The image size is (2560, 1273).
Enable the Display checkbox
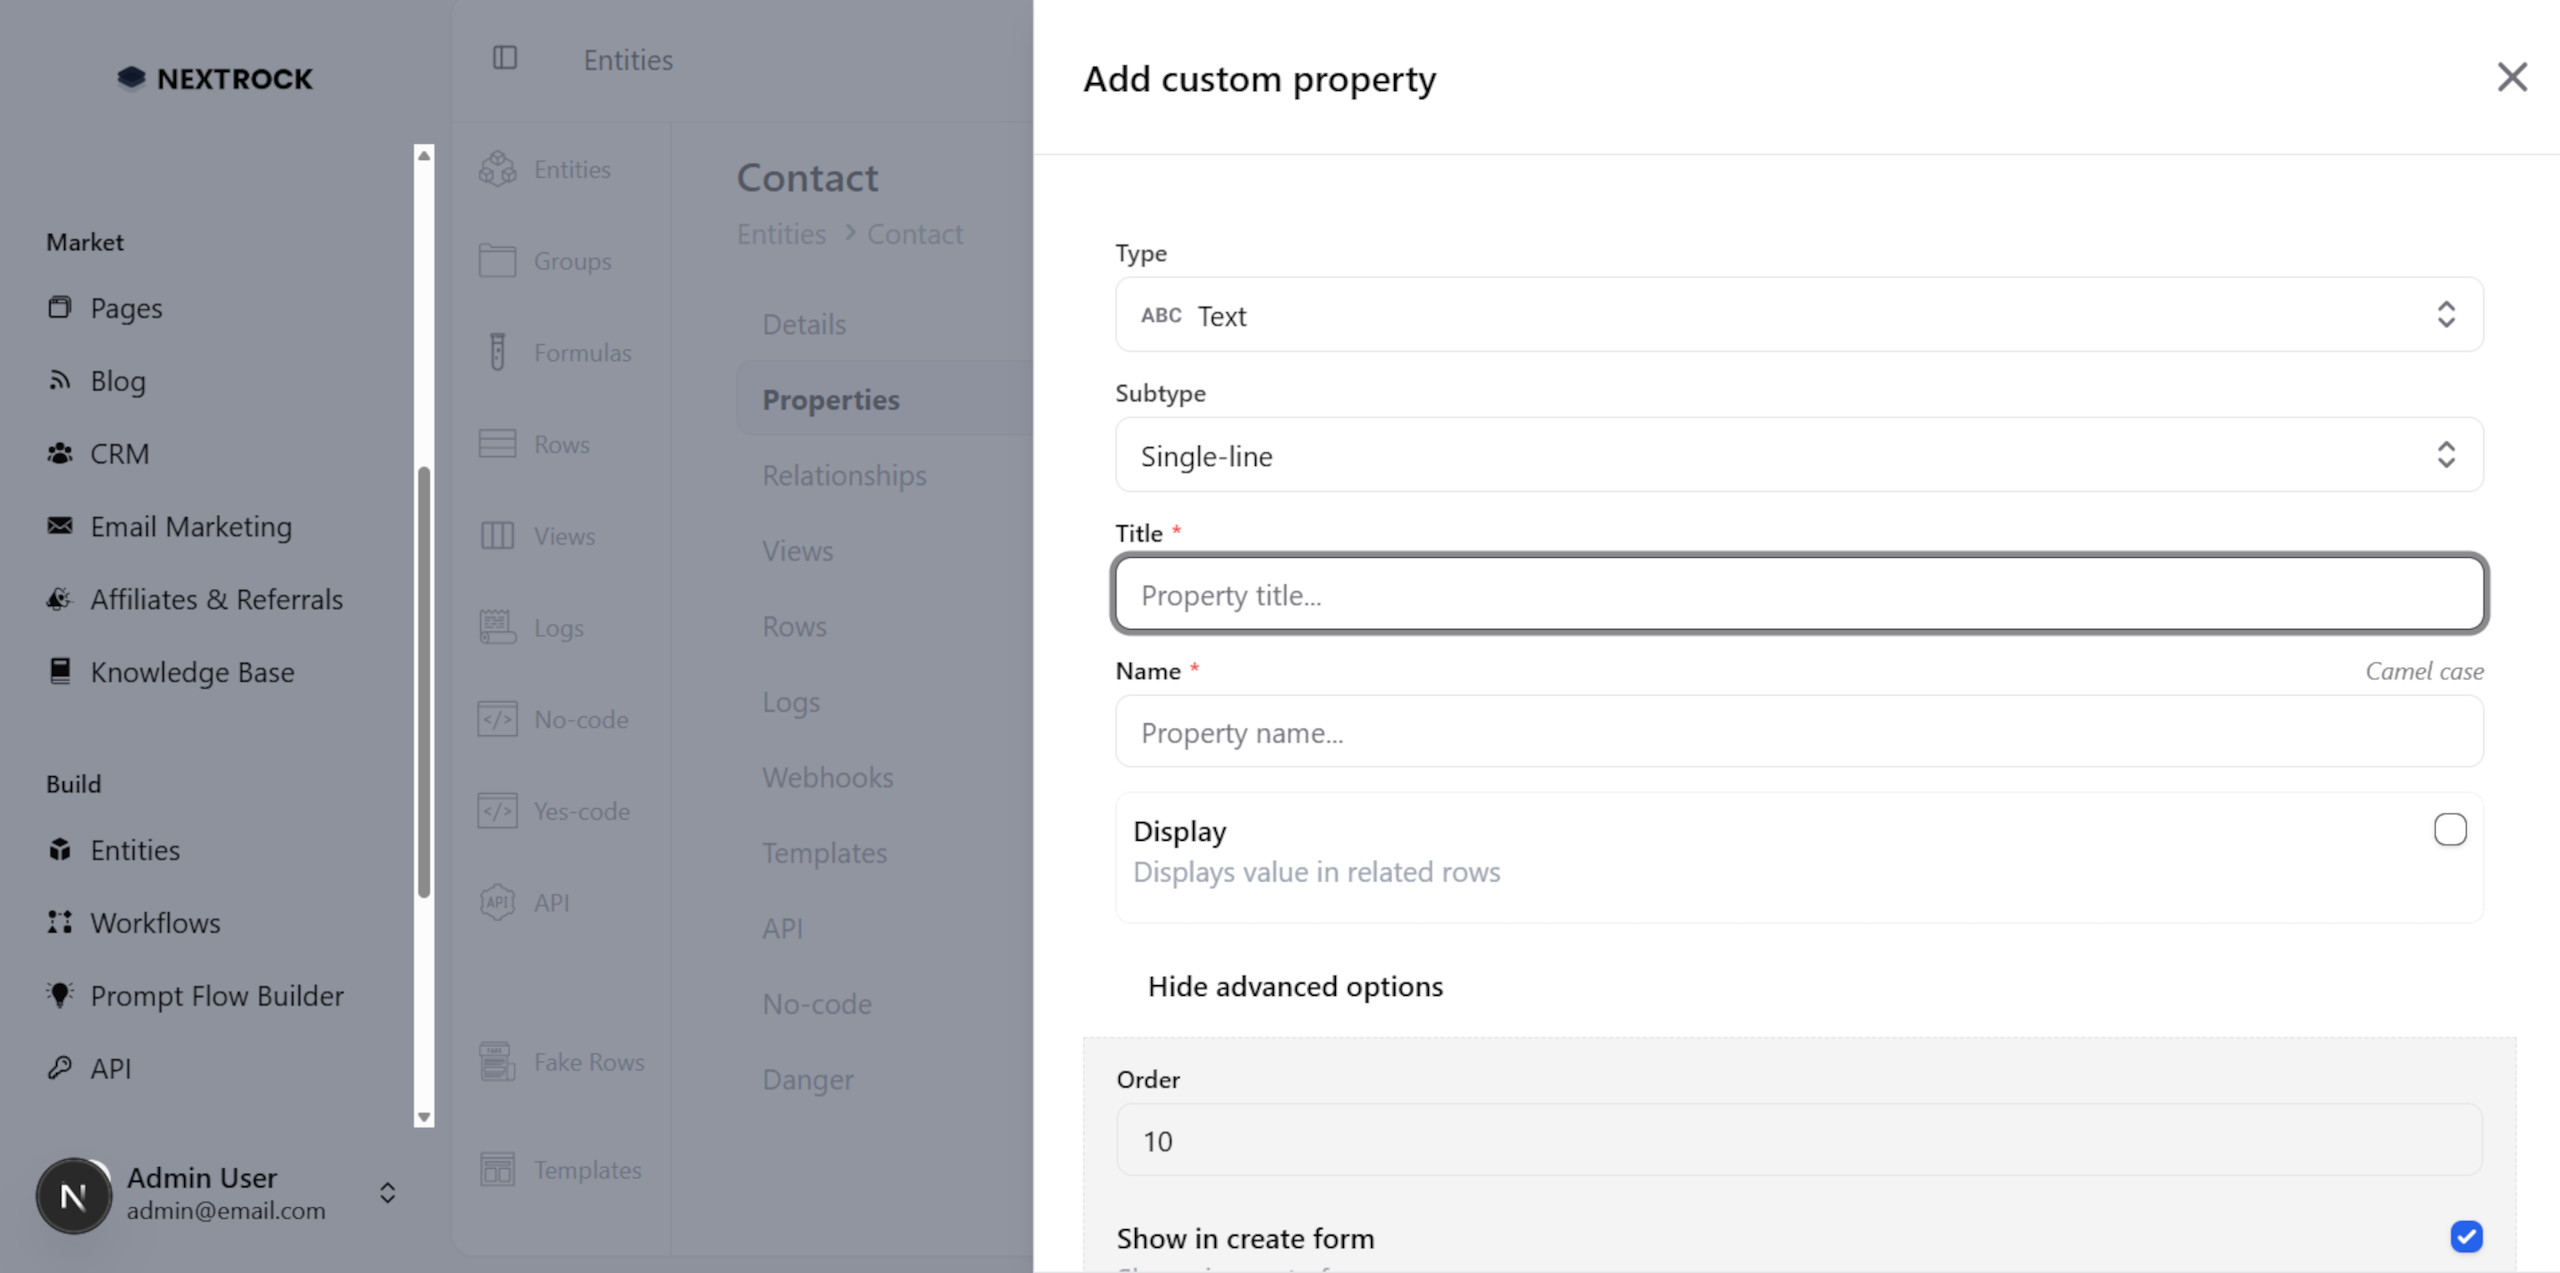click(x=2449, y=829)
